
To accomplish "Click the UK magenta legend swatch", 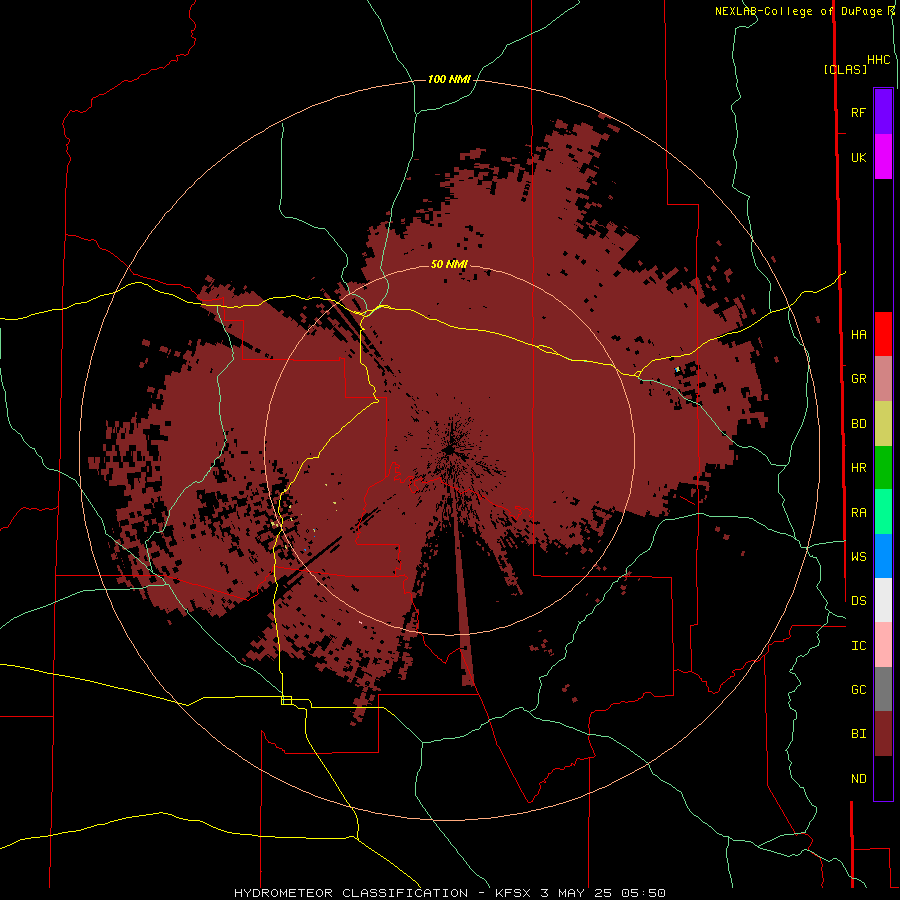I will 883,157.
